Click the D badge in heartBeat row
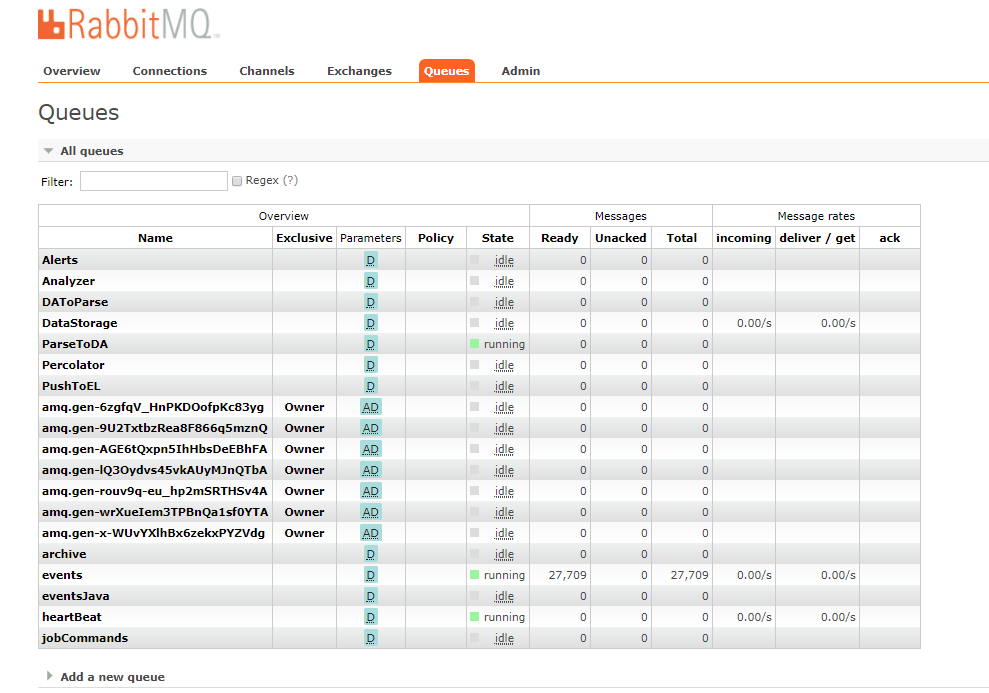989x693 pixels. pyautogui.click(x=371, y=617)
